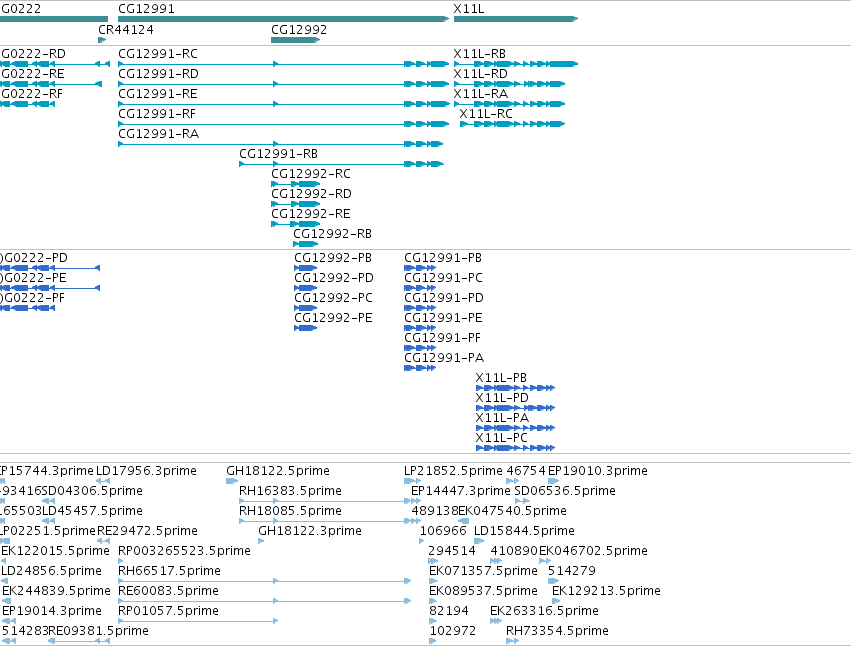This screenshot has height=646, width=851.
Task: Click the CG12992-PD protein label
Action: pyautogui.click(x=334, y=278)
